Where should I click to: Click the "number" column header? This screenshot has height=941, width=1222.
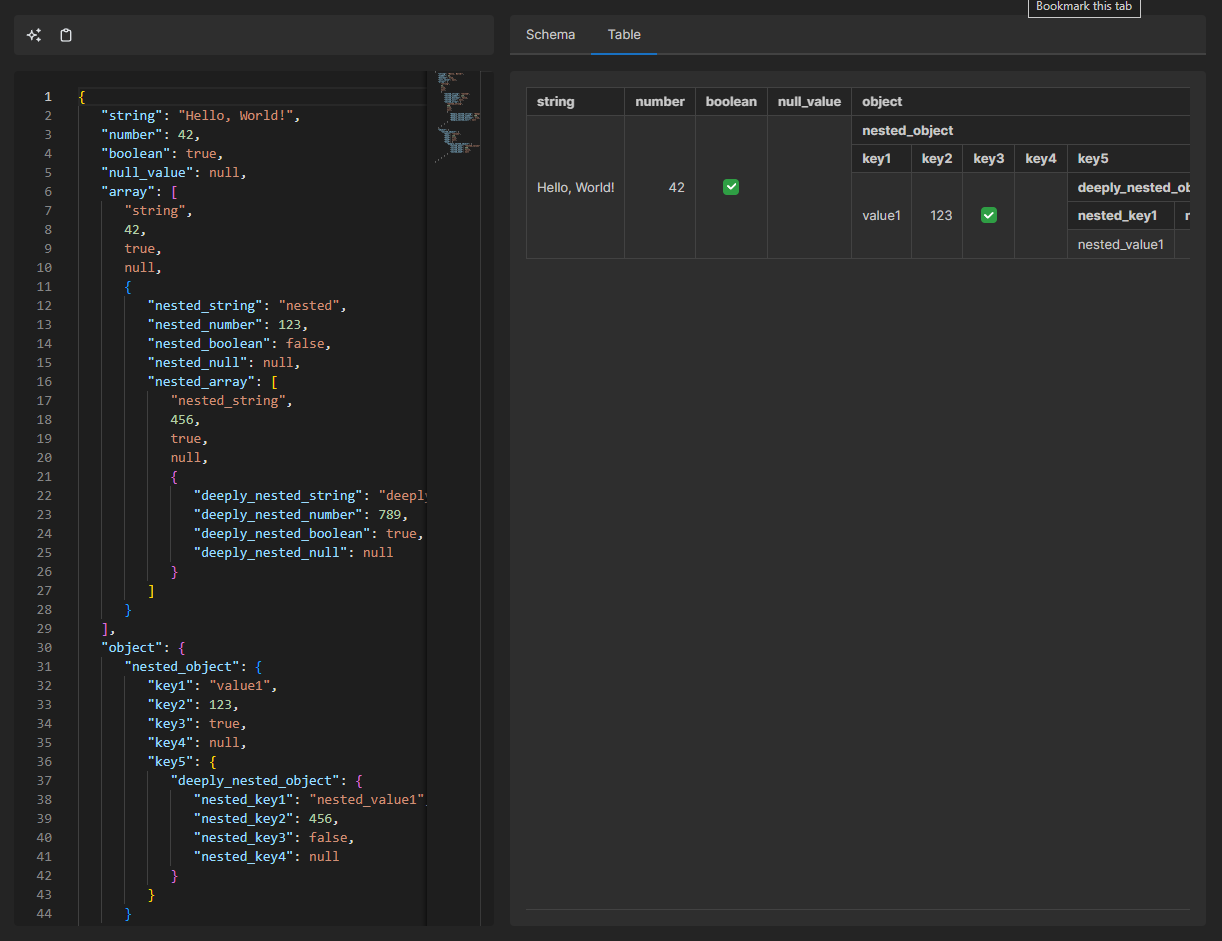(660, 101)
